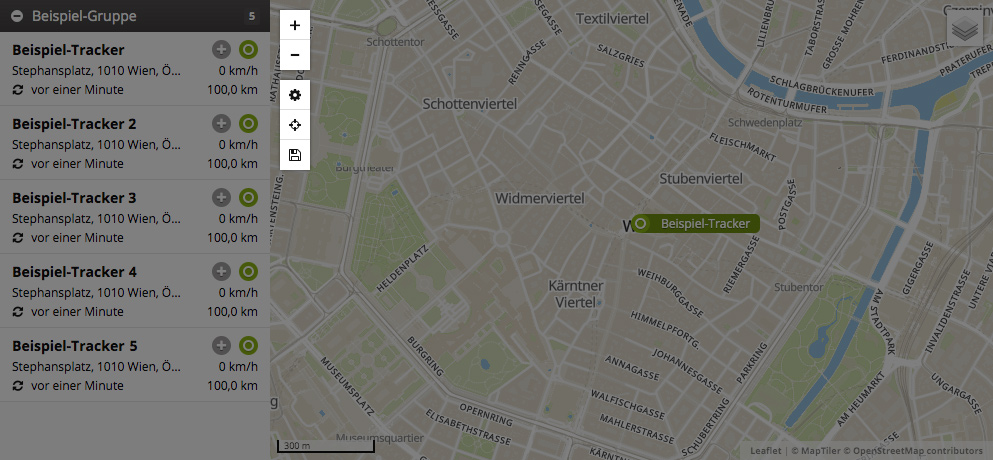Image resolution: width=993 pixels, height=460 pixels.
Task: Click the Schwedenplatz map label
Action: point(766,122)
